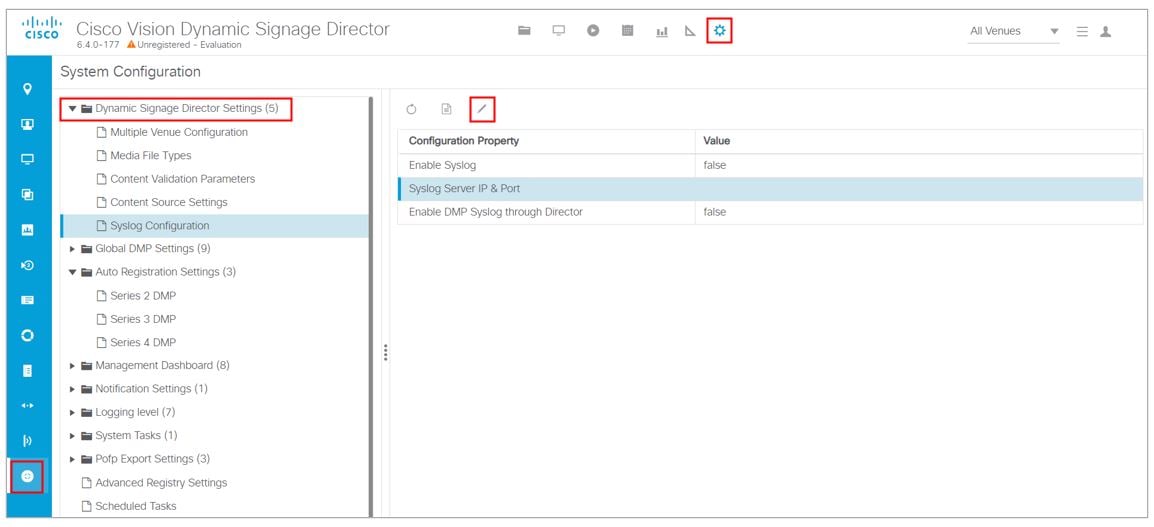Viewport: 1154px width, 527px height.
Task: Click the highlighted bottom sidebar system icon
Action: 28,476
